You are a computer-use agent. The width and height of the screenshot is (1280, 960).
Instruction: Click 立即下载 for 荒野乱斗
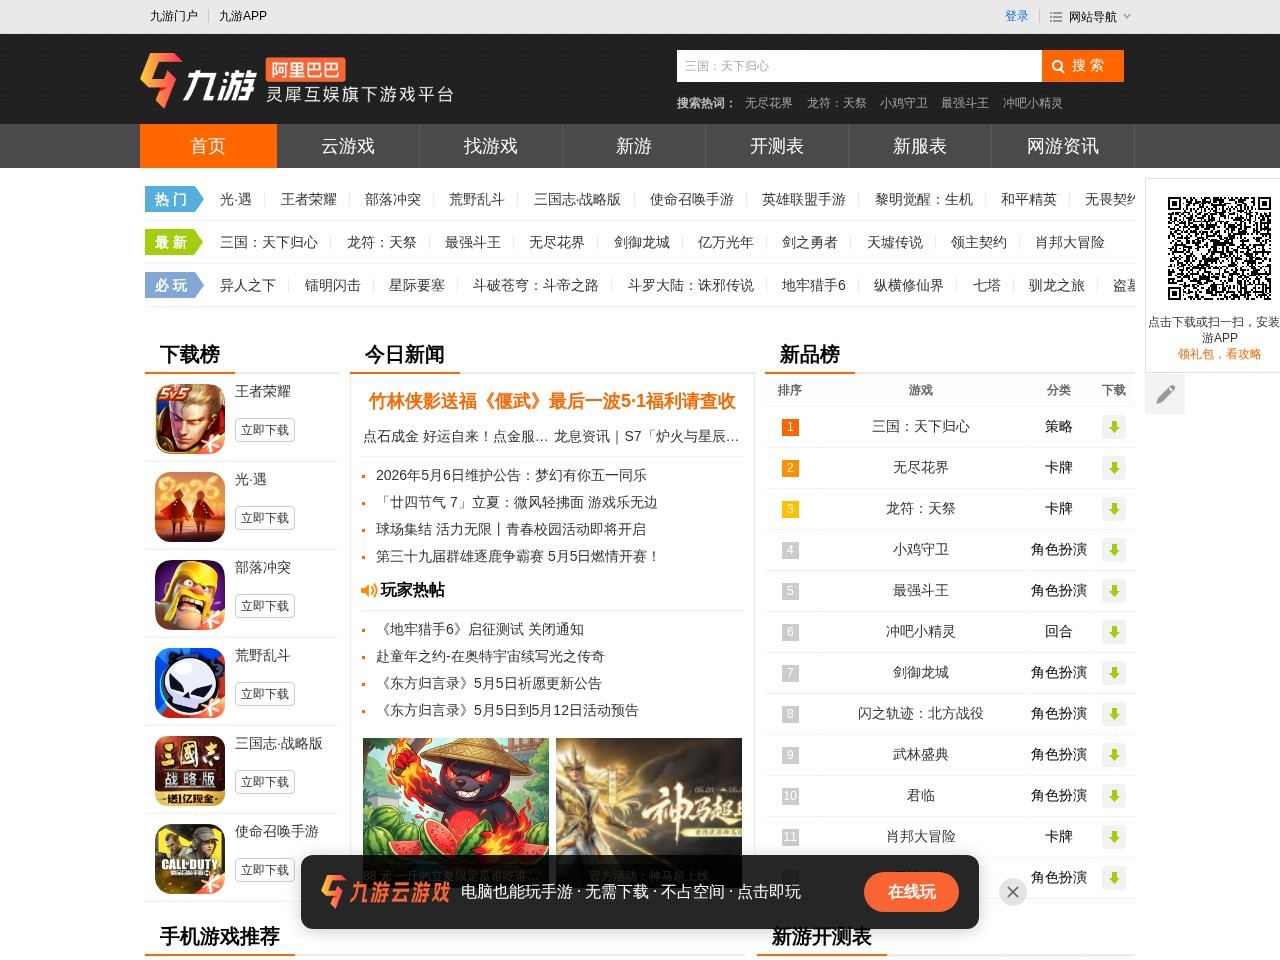pyautogui.click(x=265, y=694)
